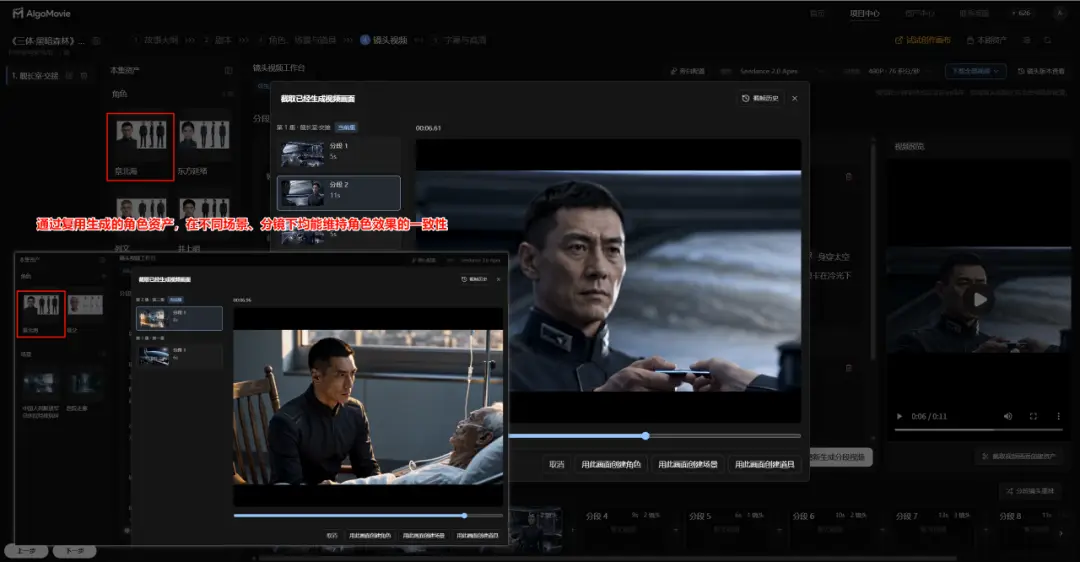
Task: Select 分段 2 11s in dialog list
Action: tap(338, 192)
